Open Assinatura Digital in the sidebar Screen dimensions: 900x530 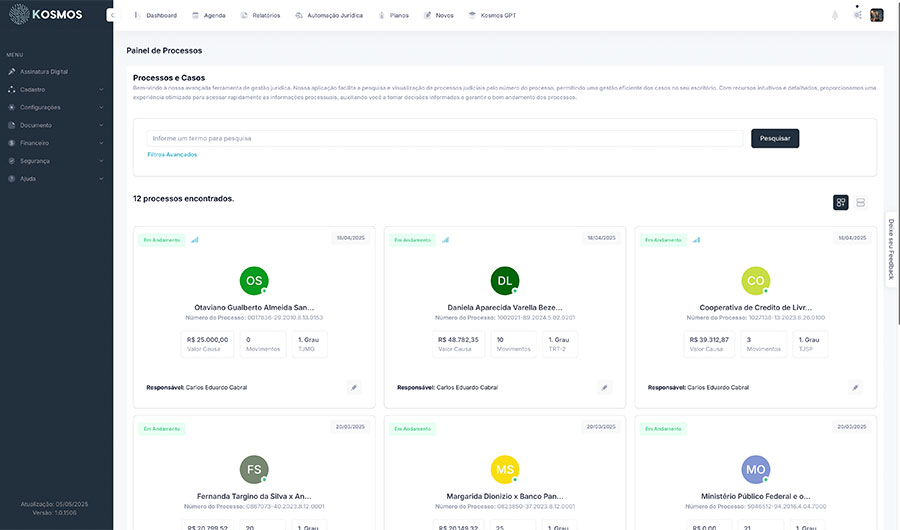click(43, 72)
